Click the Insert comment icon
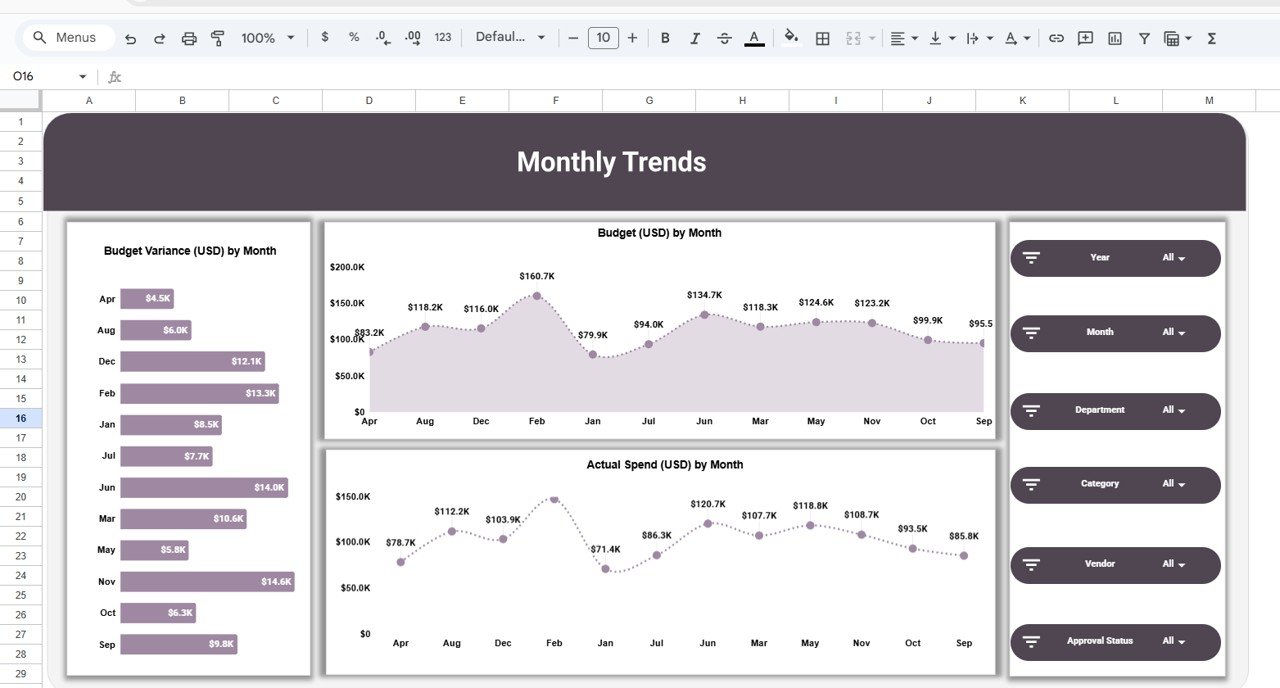Image resolution: width=1280 pixels, height=688 pixels. click(1085, 37)
